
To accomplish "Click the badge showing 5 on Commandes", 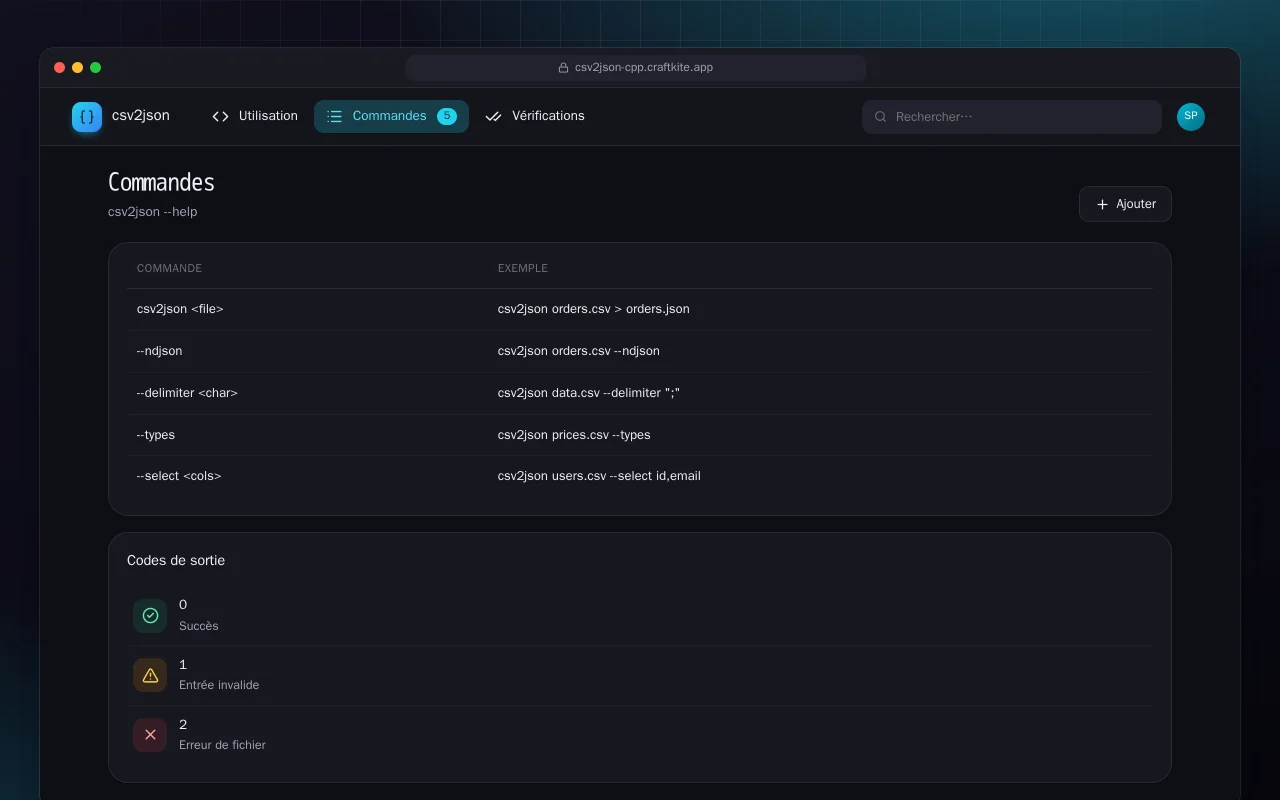I will click(447, 116).
